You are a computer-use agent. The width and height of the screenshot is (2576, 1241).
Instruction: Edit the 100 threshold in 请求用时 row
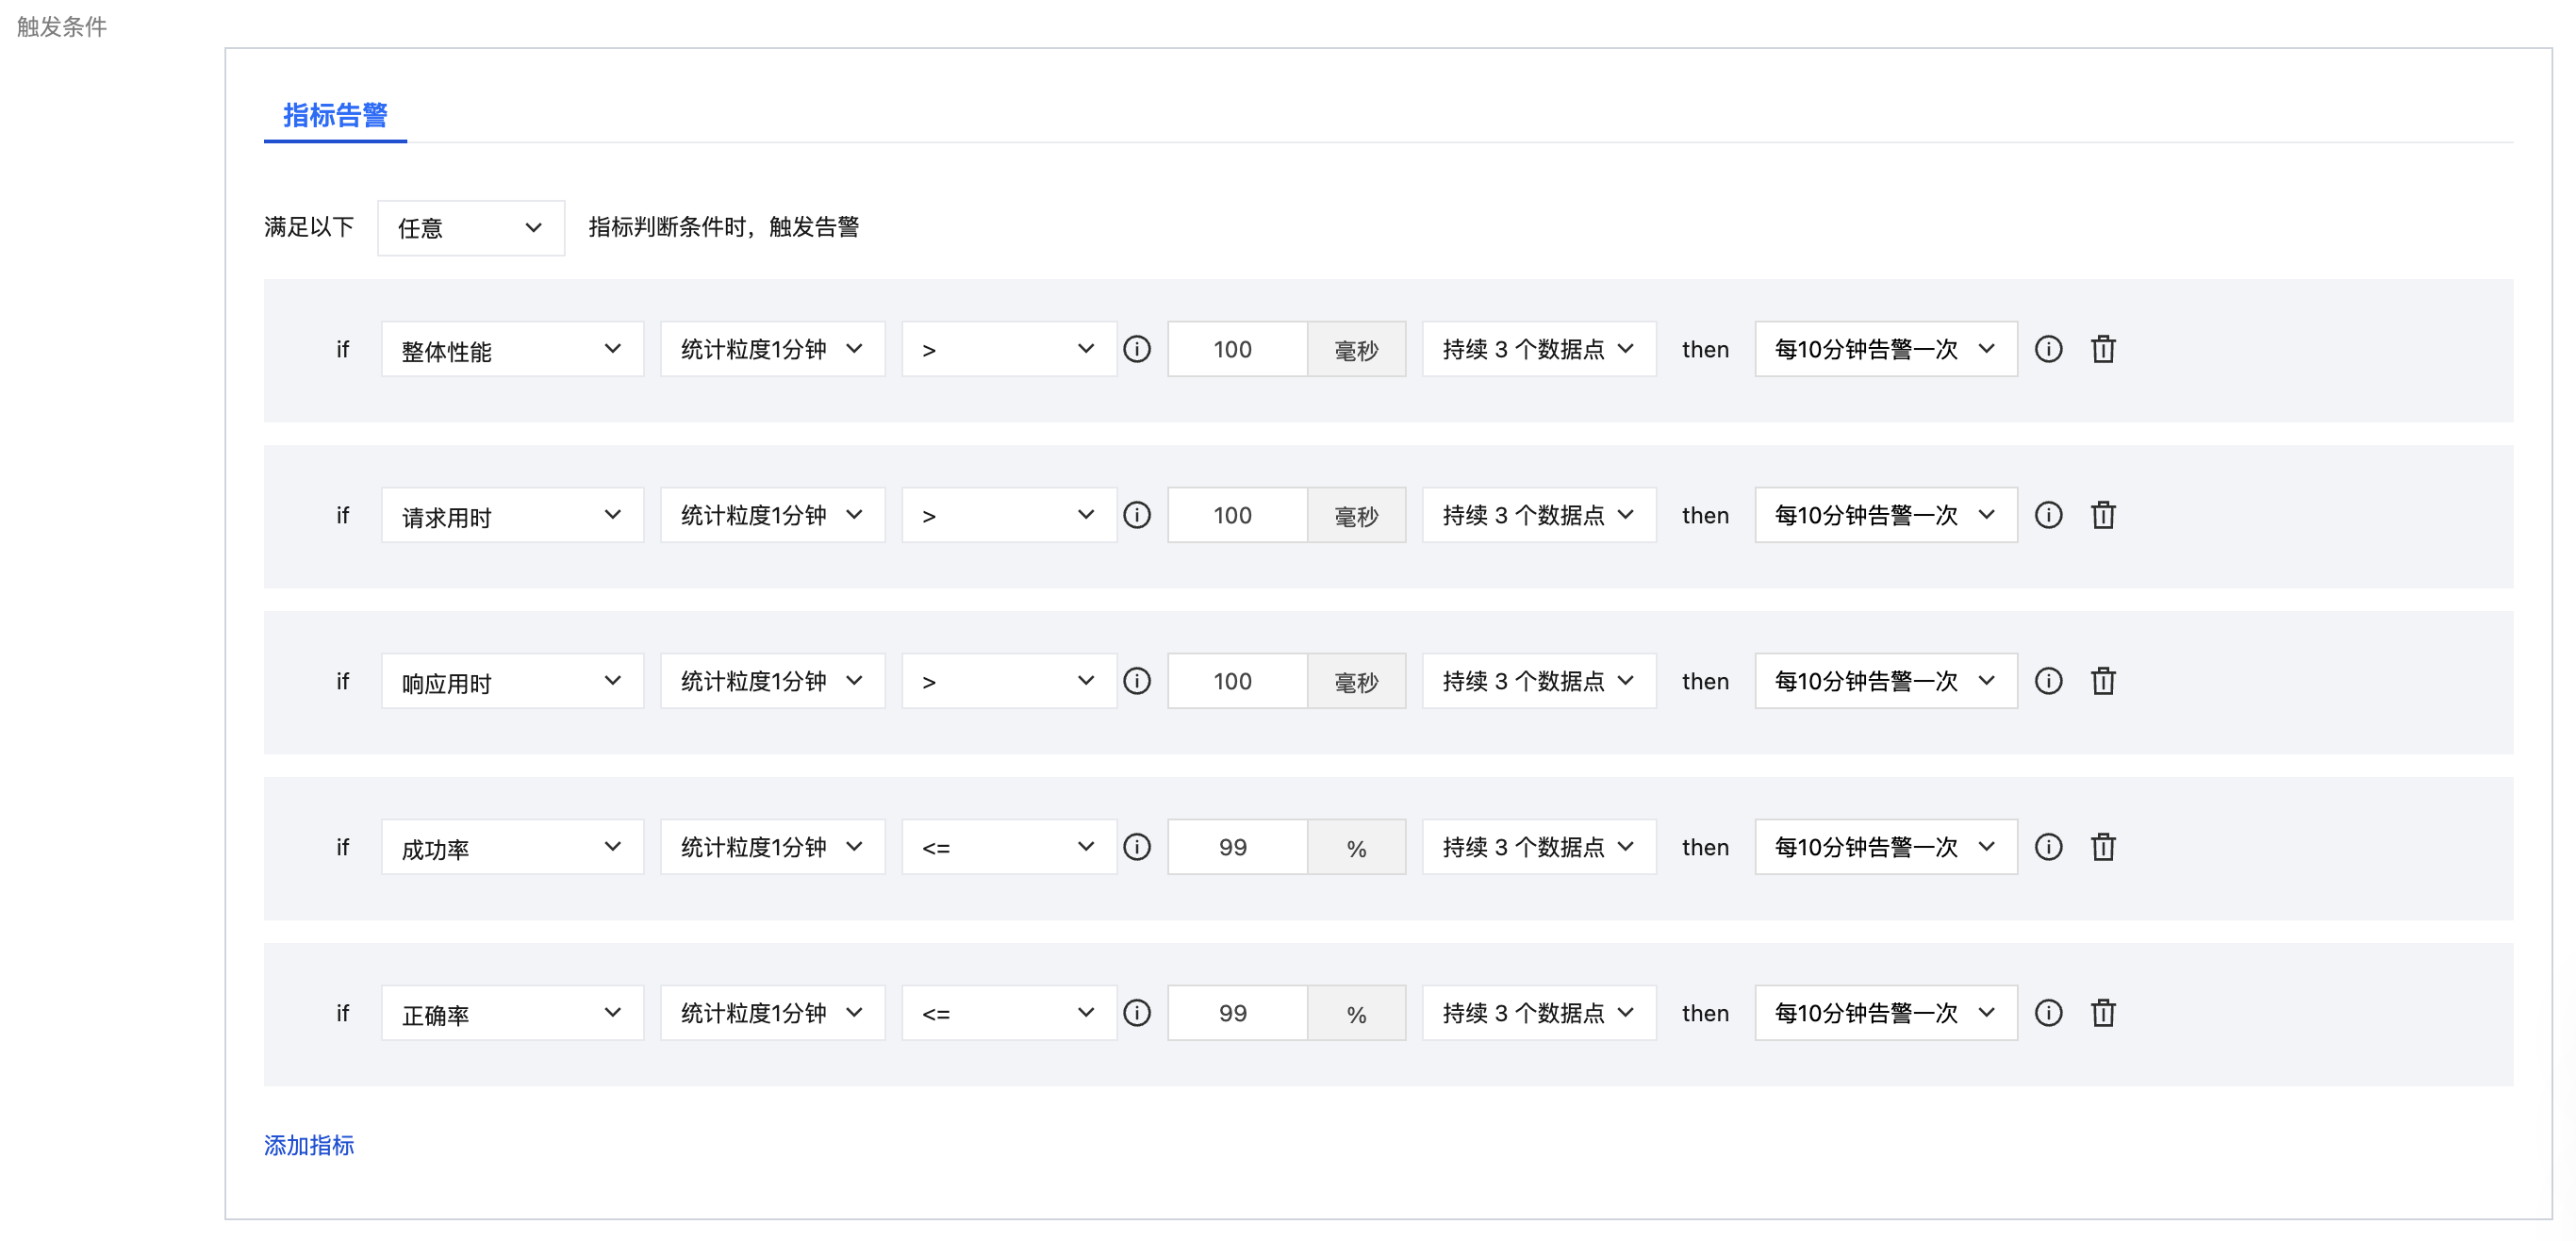click(x=1237, y=515)
